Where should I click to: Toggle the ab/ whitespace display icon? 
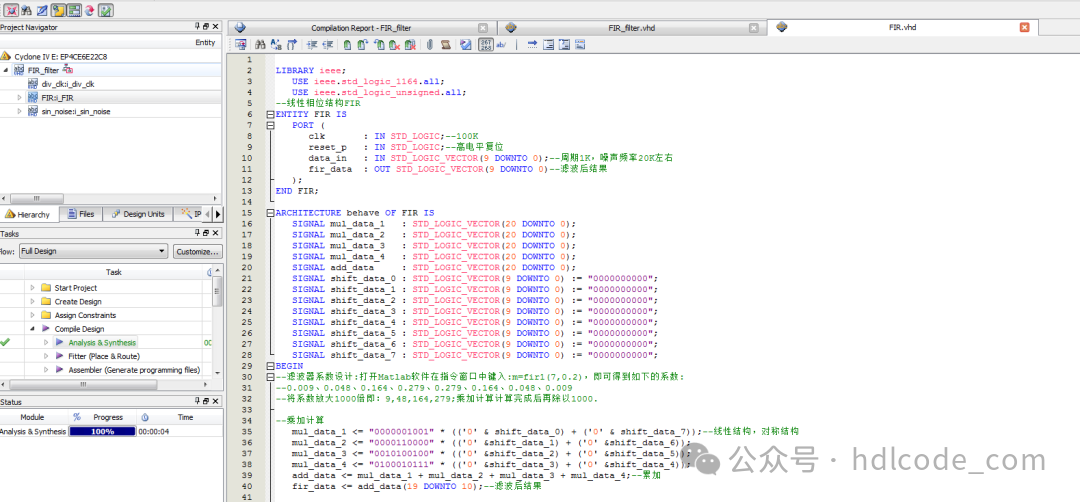point(501,45)
